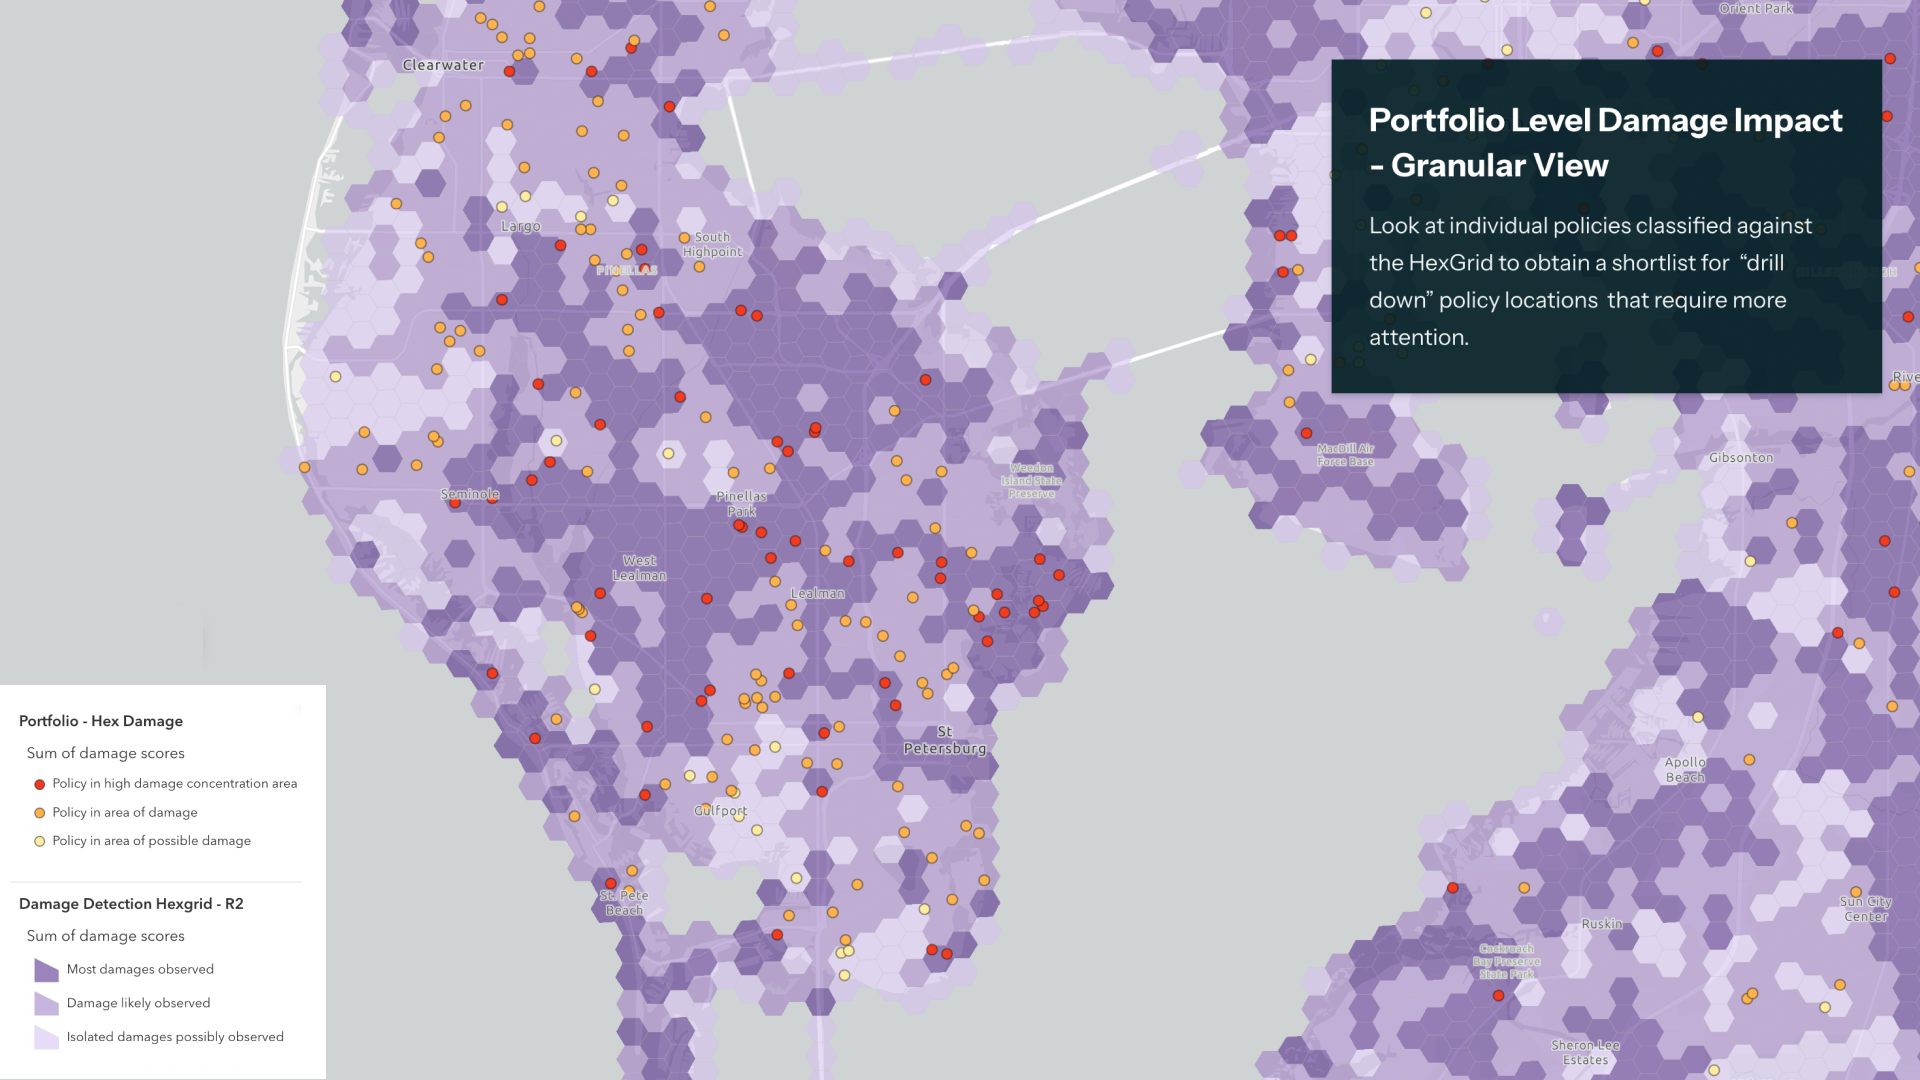Click the Policy in area of damage legend text
This screenshot has width=1920, height=1080.
tap(125, 813)
